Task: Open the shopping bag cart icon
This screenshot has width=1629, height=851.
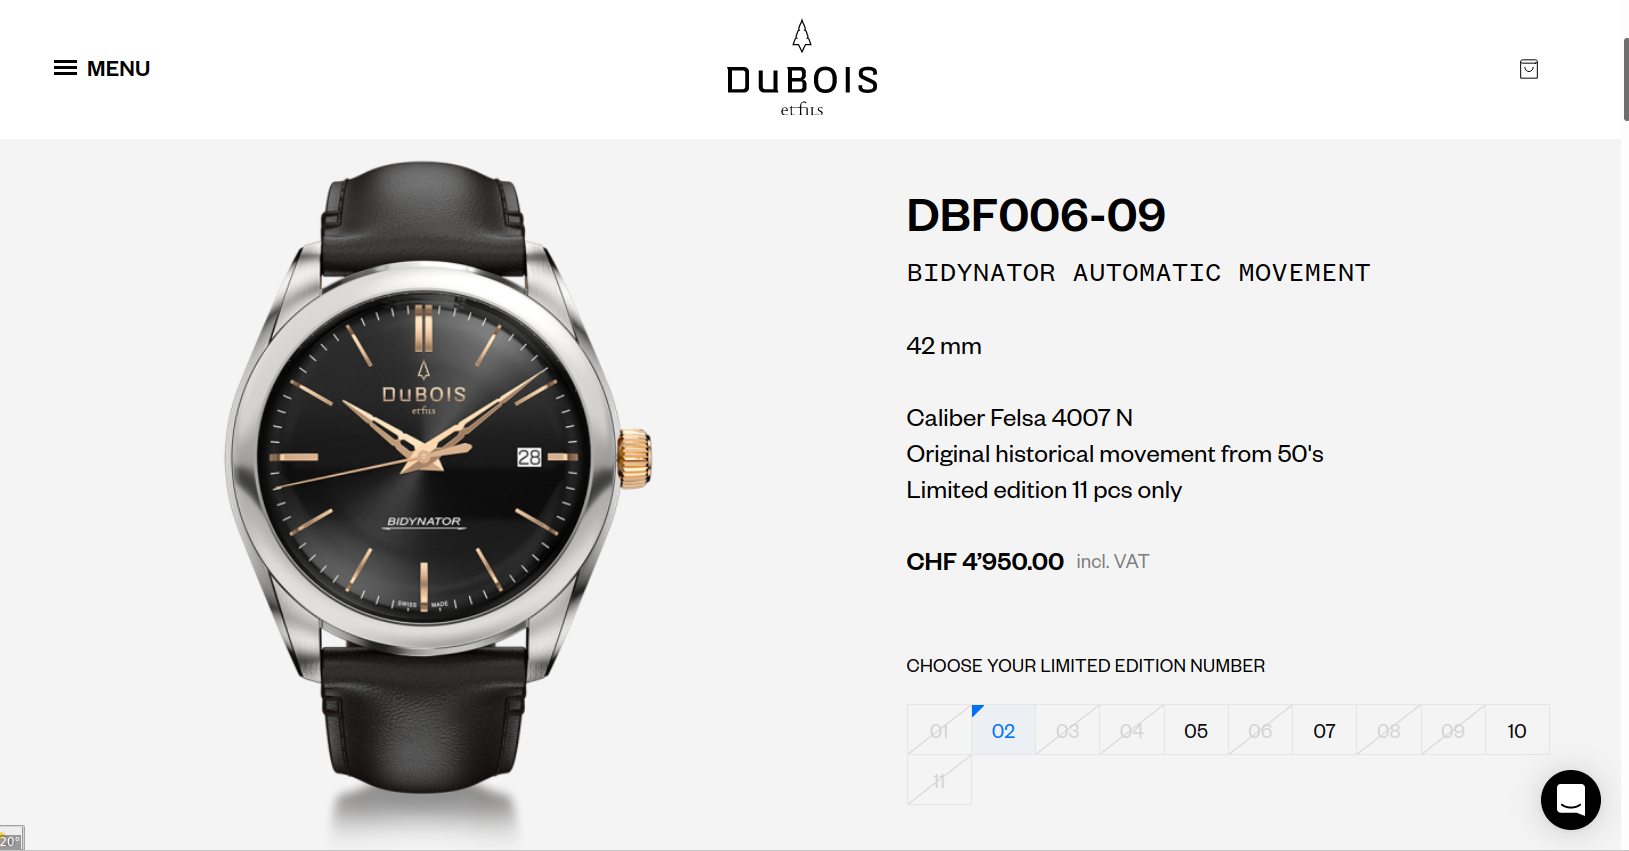Action: pyautogui.click(x=1528, y=69)
